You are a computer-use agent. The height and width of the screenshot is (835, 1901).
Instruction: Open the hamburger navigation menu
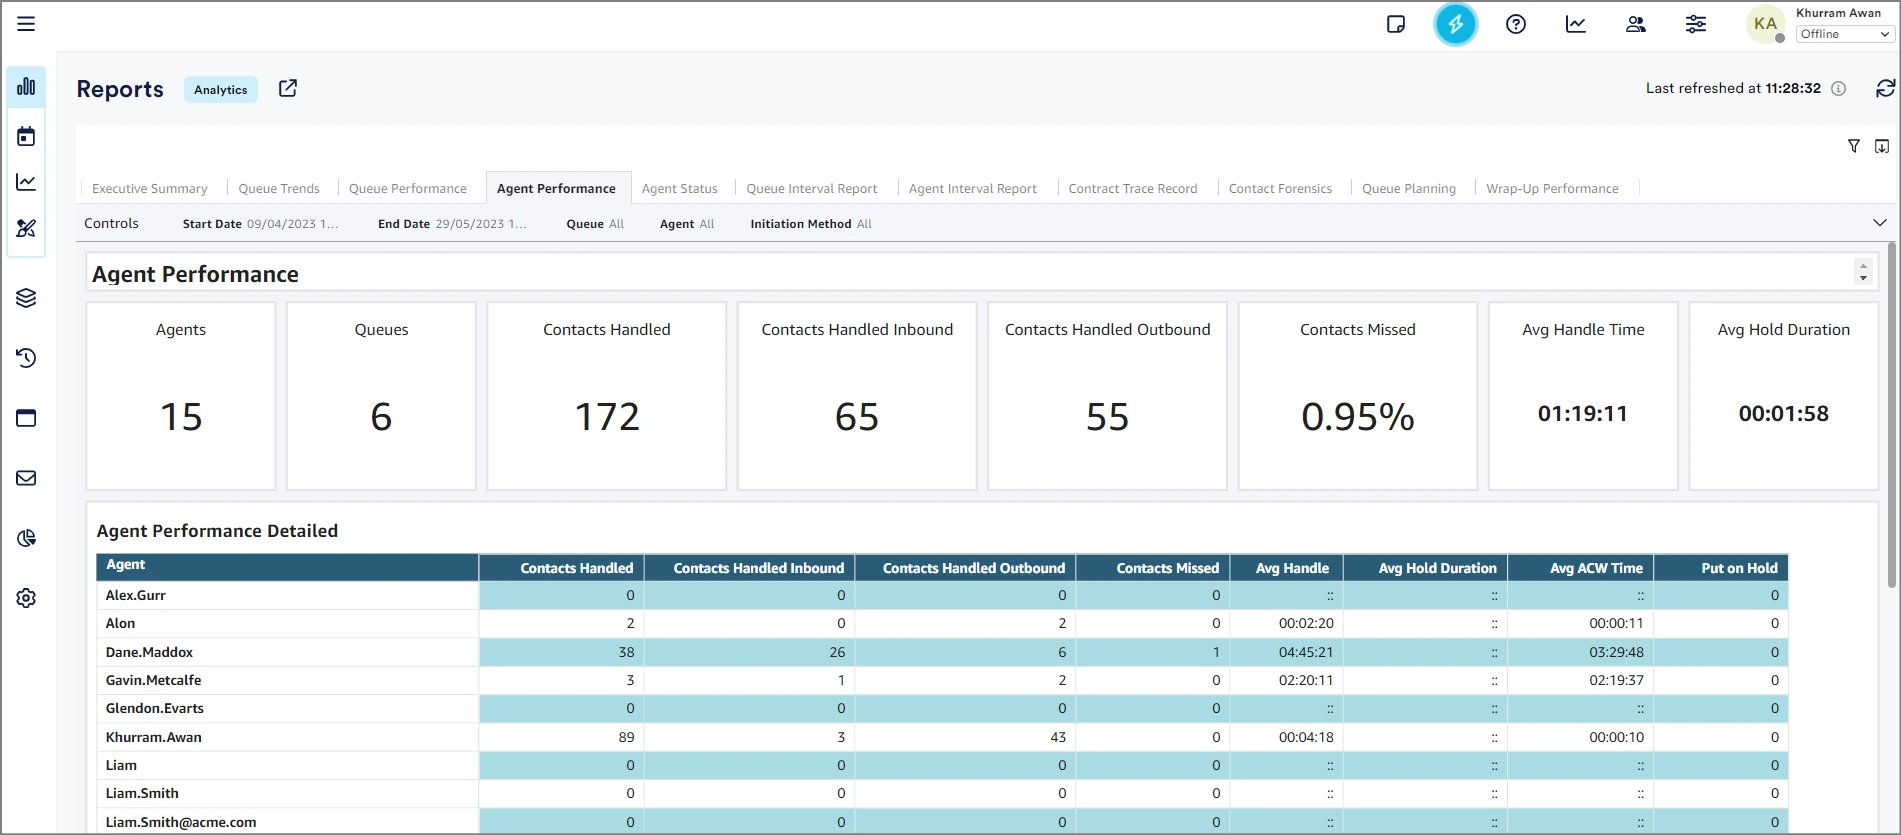coord(26,24)
